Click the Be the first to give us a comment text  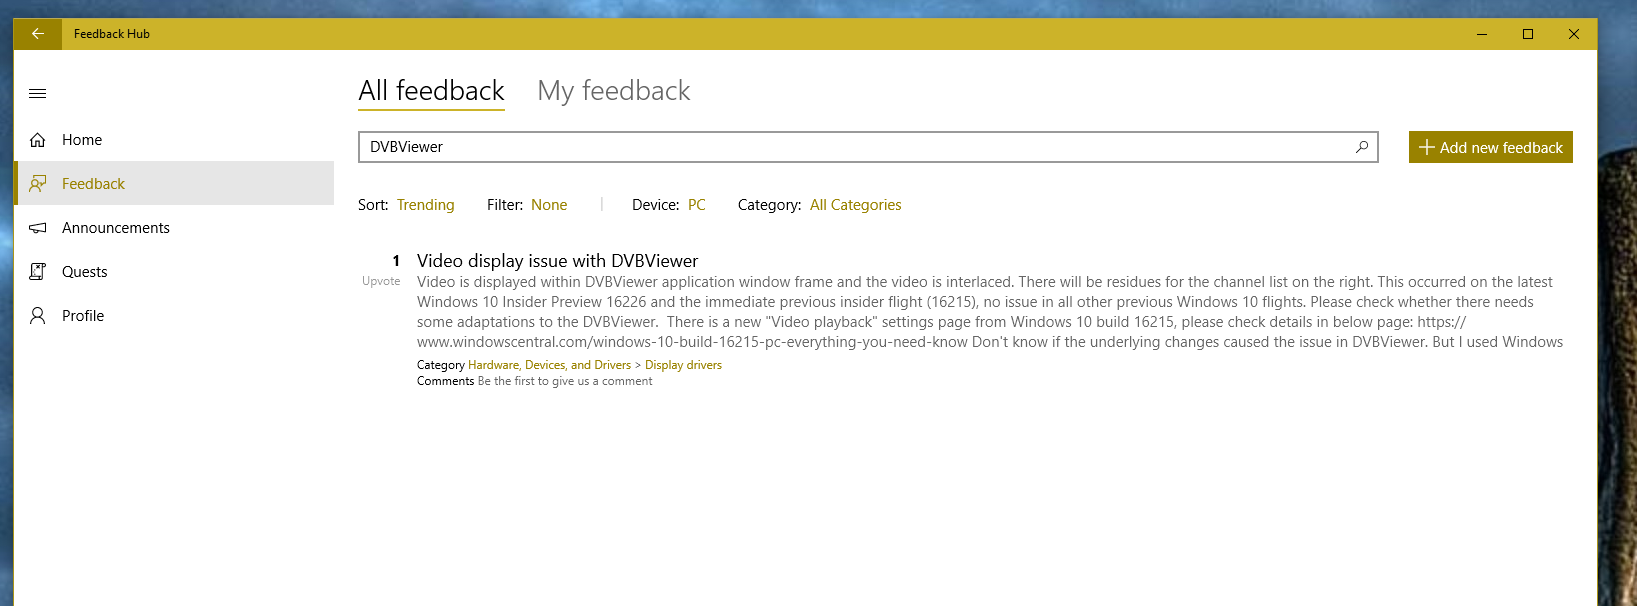click(x=565, y=381)
